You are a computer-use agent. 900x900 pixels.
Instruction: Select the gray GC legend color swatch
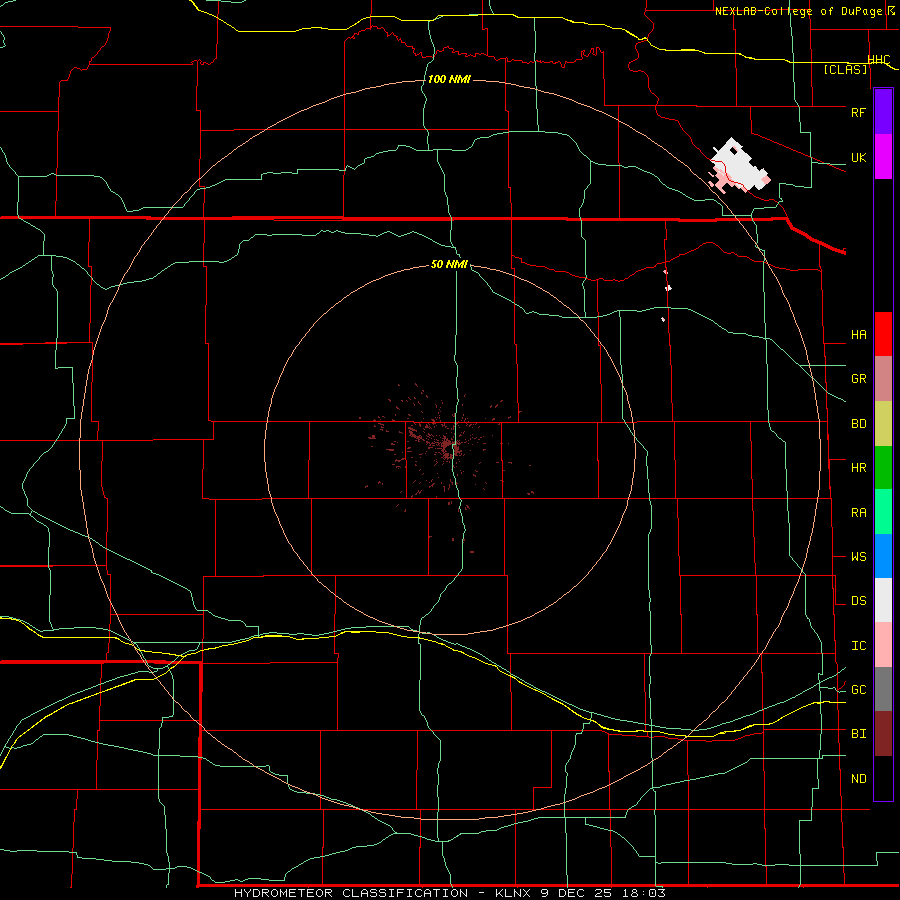click(883, 689)
